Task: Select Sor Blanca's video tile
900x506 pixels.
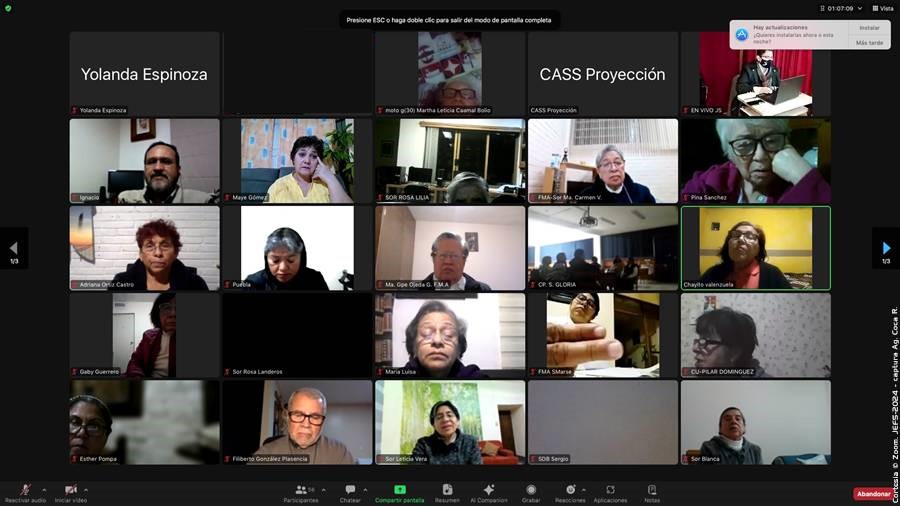Action: click(x=755, y=422)
